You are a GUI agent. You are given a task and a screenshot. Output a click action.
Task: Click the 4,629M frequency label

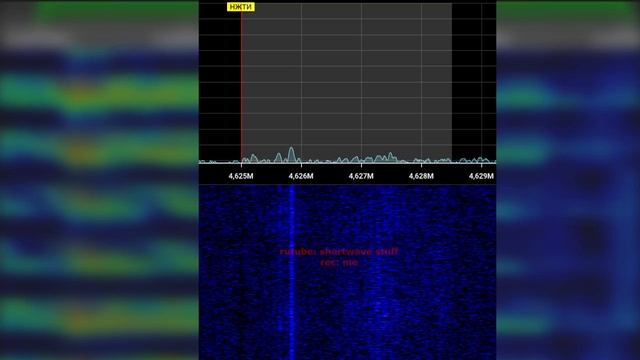tap(481, 176)
